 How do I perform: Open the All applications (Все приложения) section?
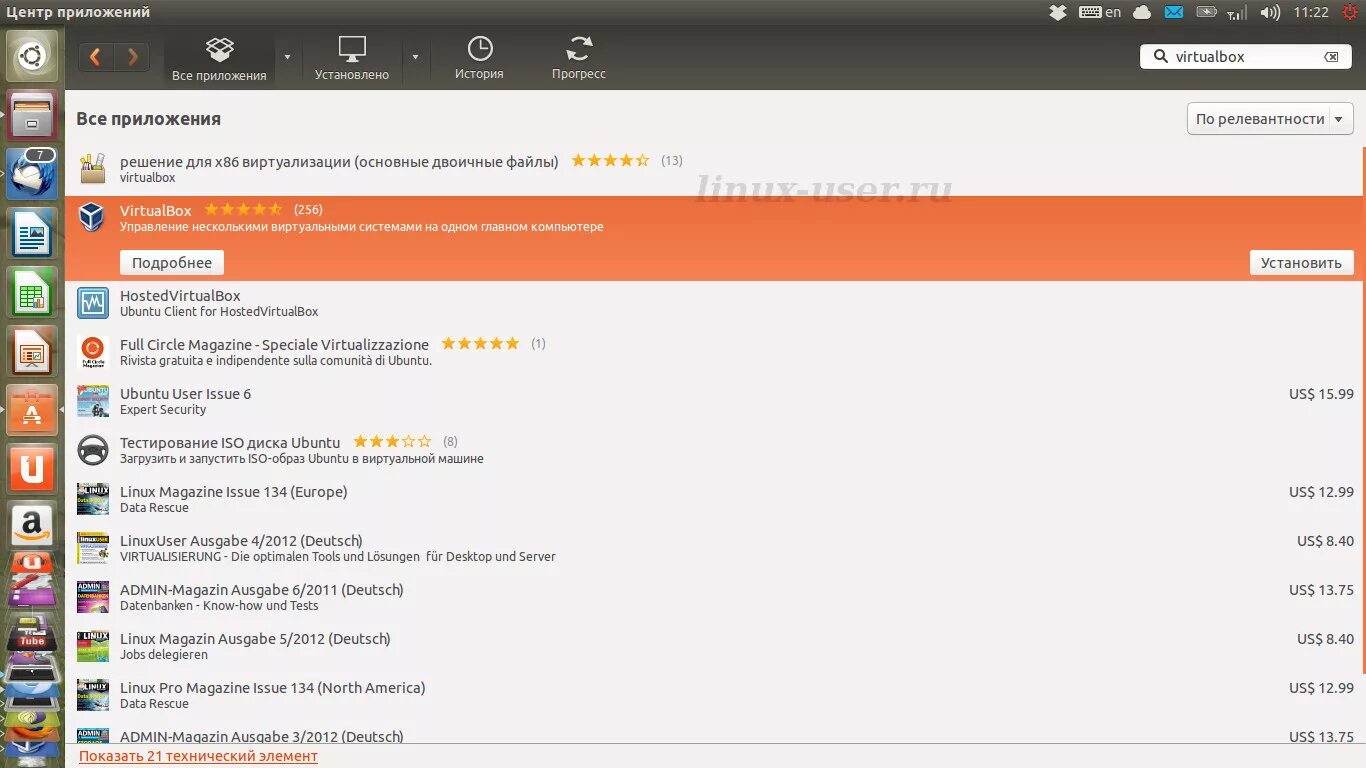[219, 59]
